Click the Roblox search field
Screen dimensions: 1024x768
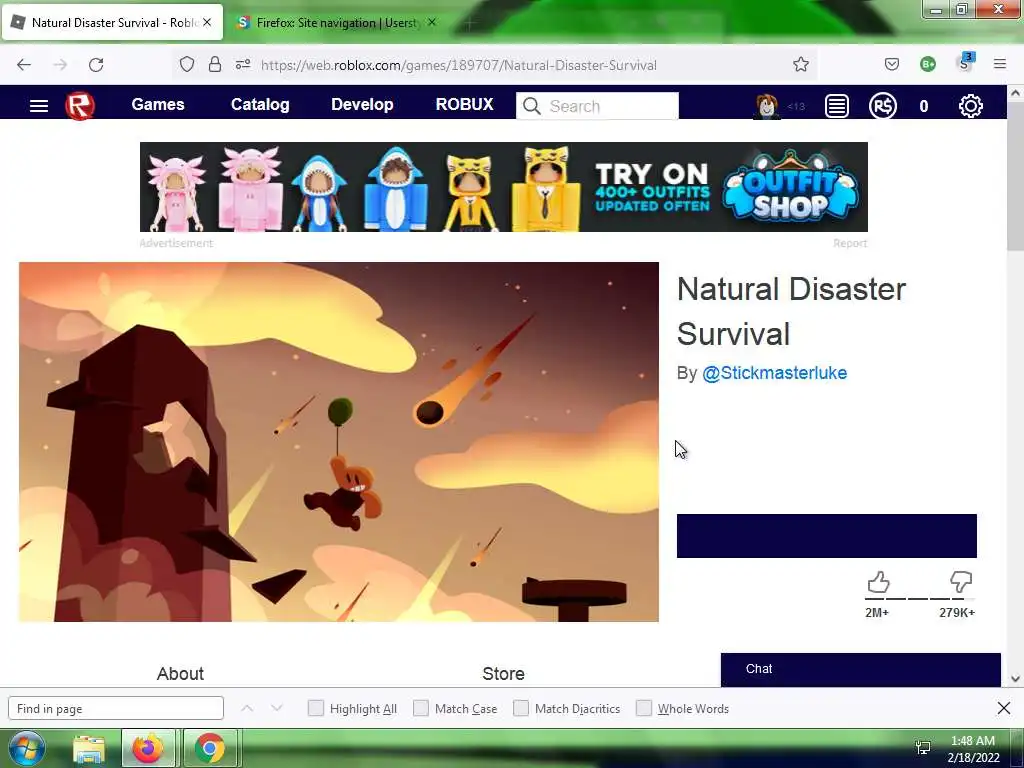click(x=597, y=106)
